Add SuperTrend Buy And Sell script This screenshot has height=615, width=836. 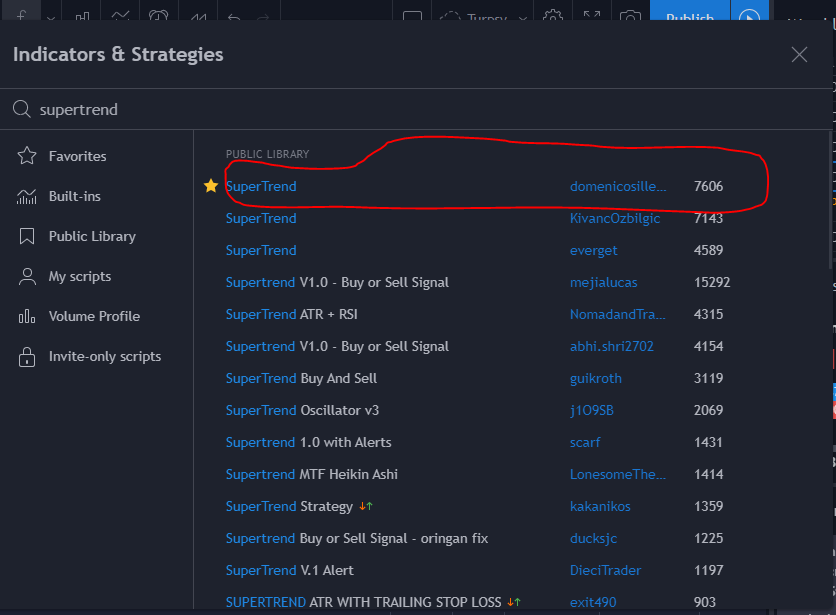pyautogui.click(x=301, y=378)
